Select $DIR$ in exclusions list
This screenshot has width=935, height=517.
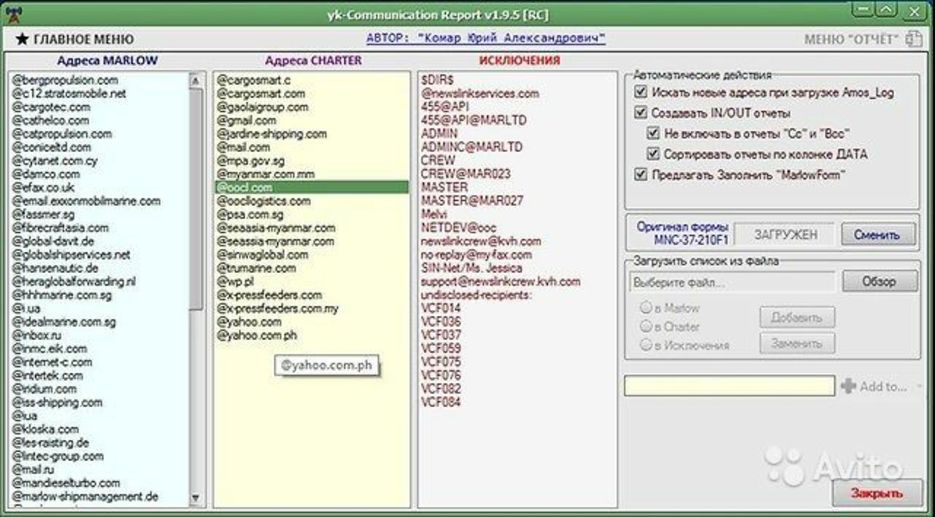pyautogui.click(x=437, y=80)
